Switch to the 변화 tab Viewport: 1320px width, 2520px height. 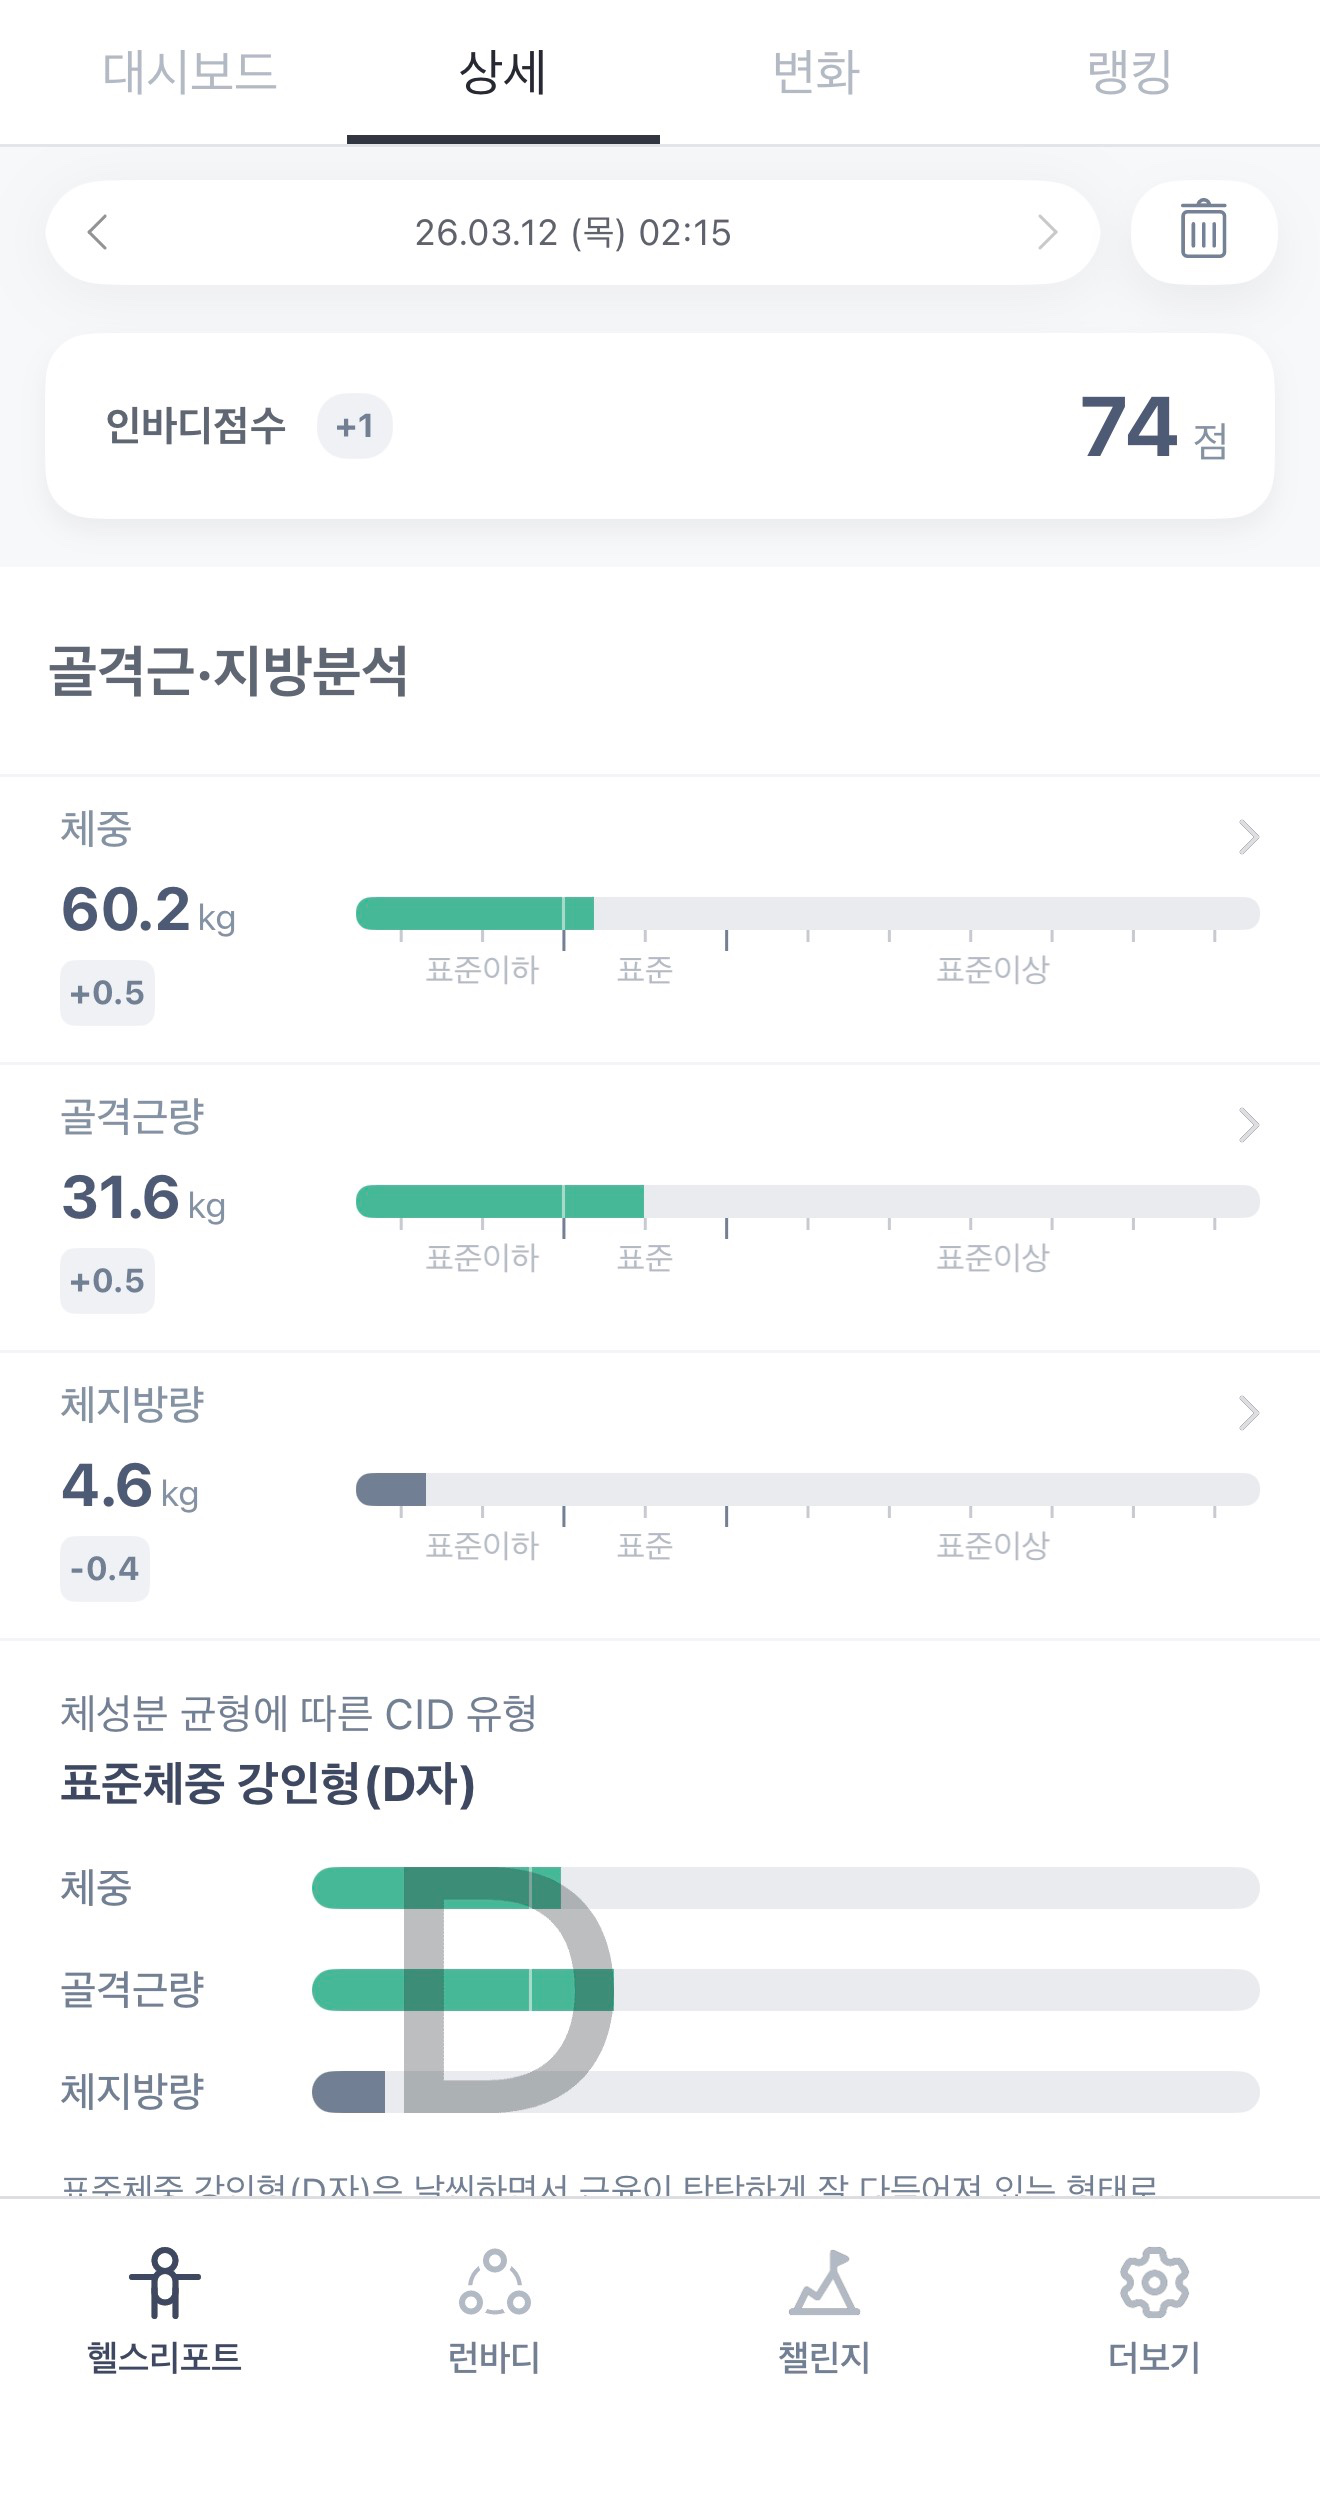pyautogui.click(x=816, y=72)
